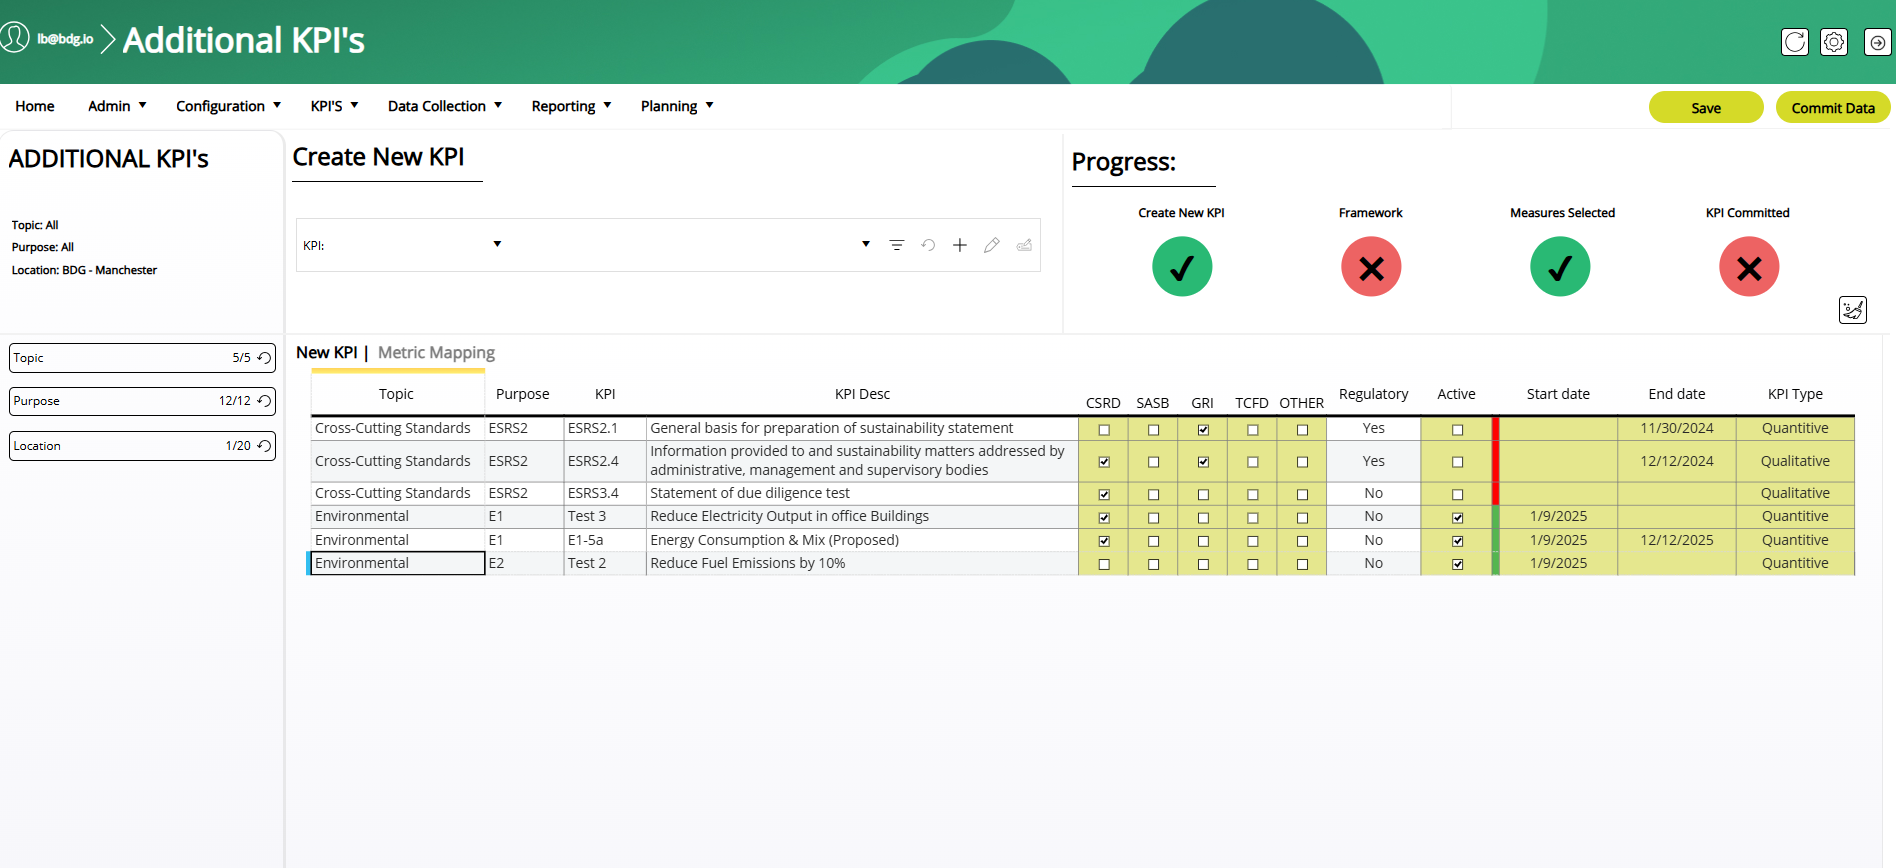Click the pencil edit icon
1896x868 pixels.
click(x=991, y=245)
